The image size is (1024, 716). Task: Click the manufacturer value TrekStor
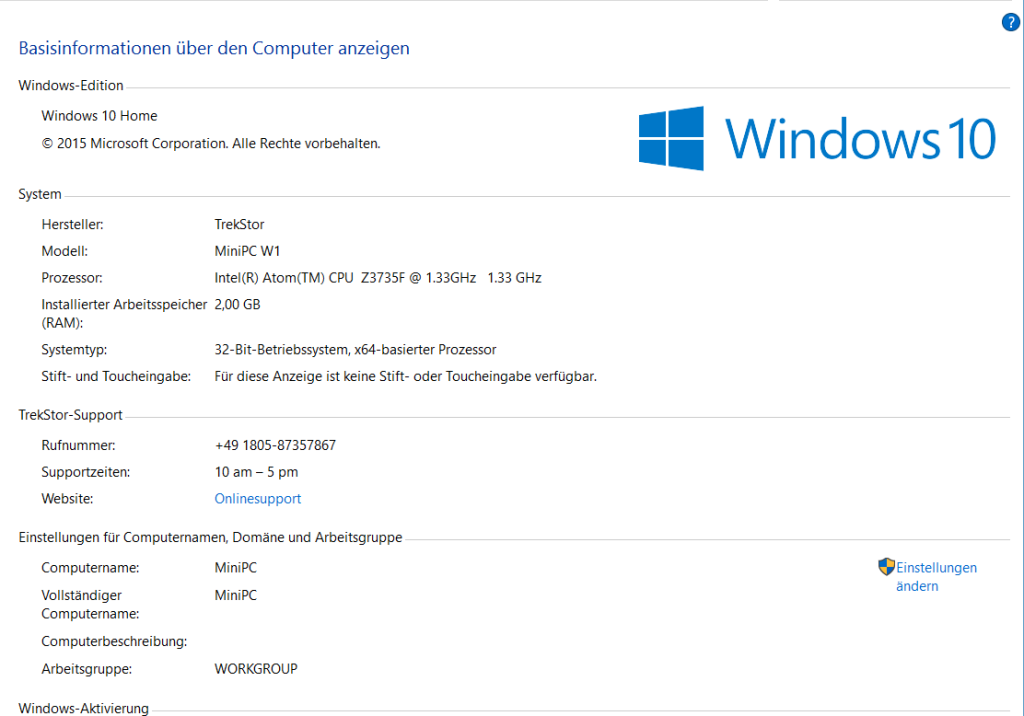(239, 224)
